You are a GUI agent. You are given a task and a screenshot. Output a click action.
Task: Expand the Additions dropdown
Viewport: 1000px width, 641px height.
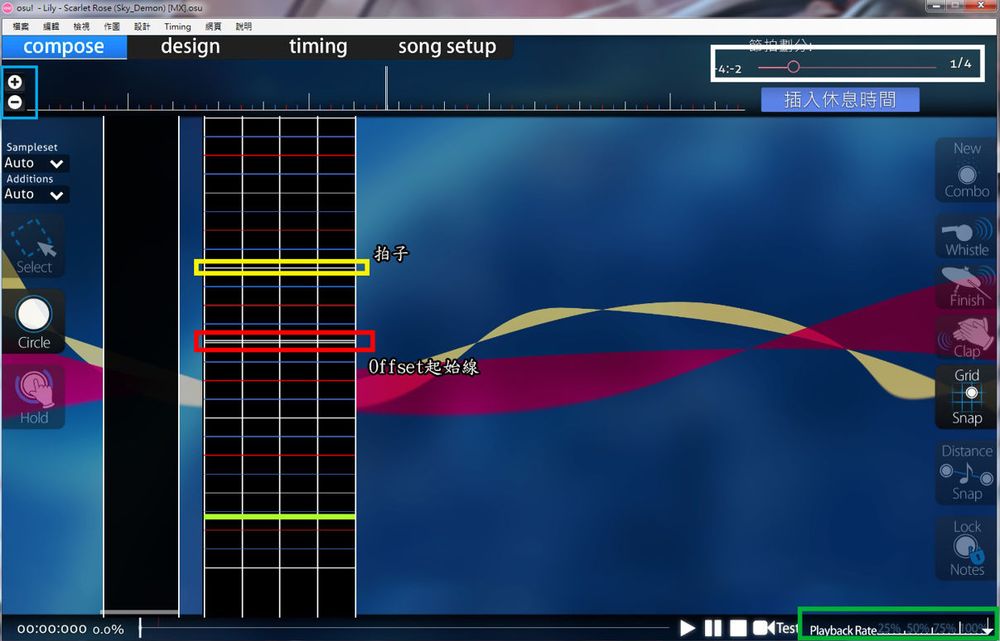pyautogui.click(x=35, y=194)
